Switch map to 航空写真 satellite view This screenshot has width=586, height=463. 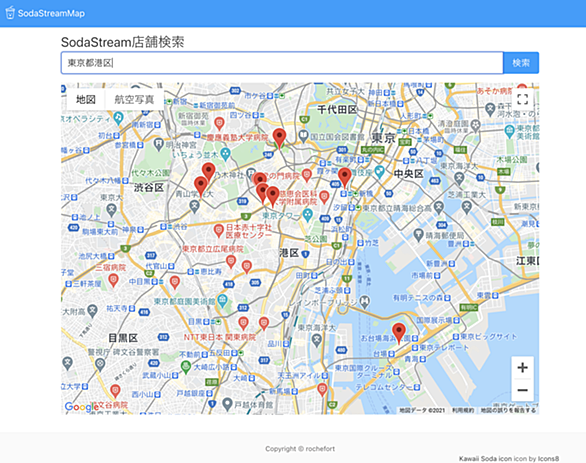pyautogui.click(x=134, y=99)
